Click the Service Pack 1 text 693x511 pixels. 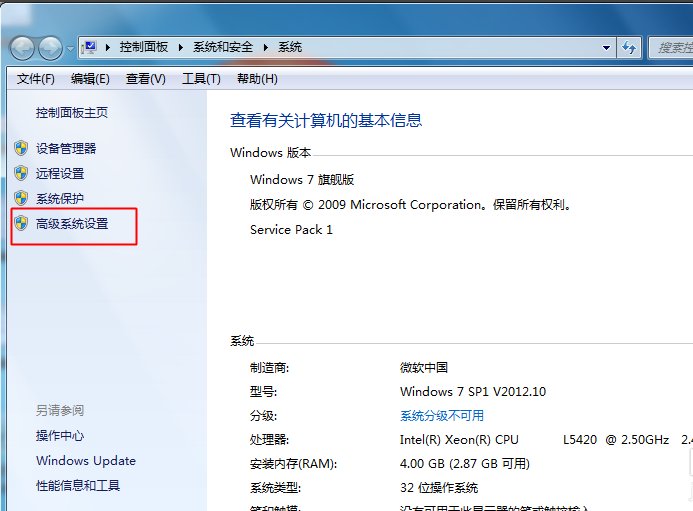pos(291,230)
